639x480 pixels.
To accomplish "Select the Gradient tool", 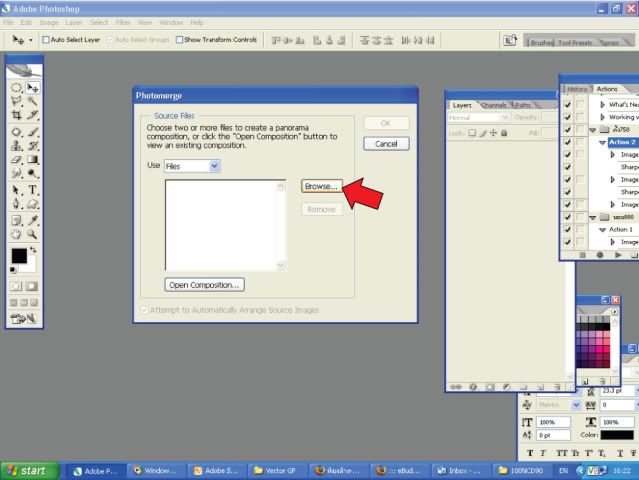I will pyautogui.click(x=32, y=160).
